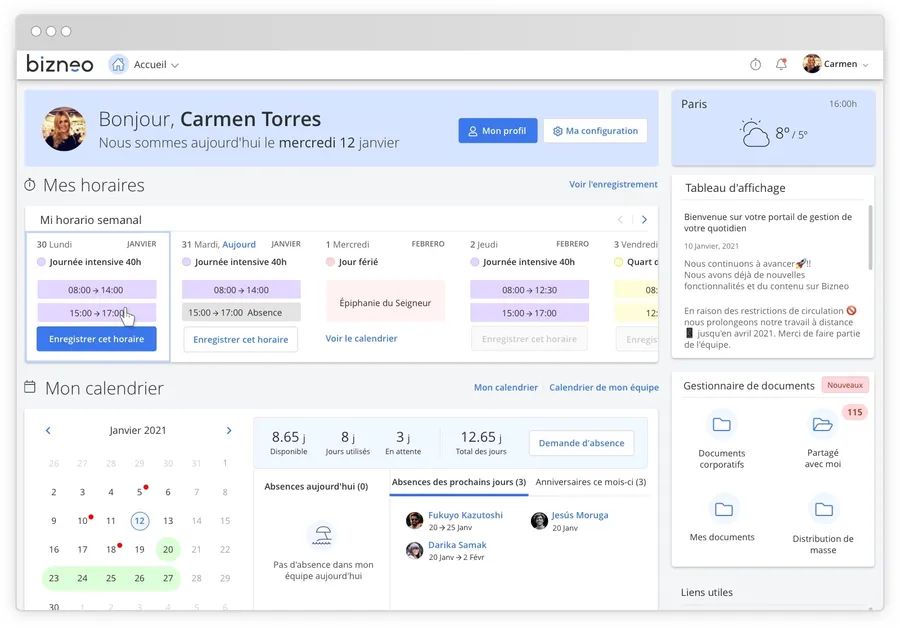Select the 08:00 → 14:00 purple slot on Lundi
This screenshot has height=628, width=900.
pyautogui.click(x=96, y=290)
